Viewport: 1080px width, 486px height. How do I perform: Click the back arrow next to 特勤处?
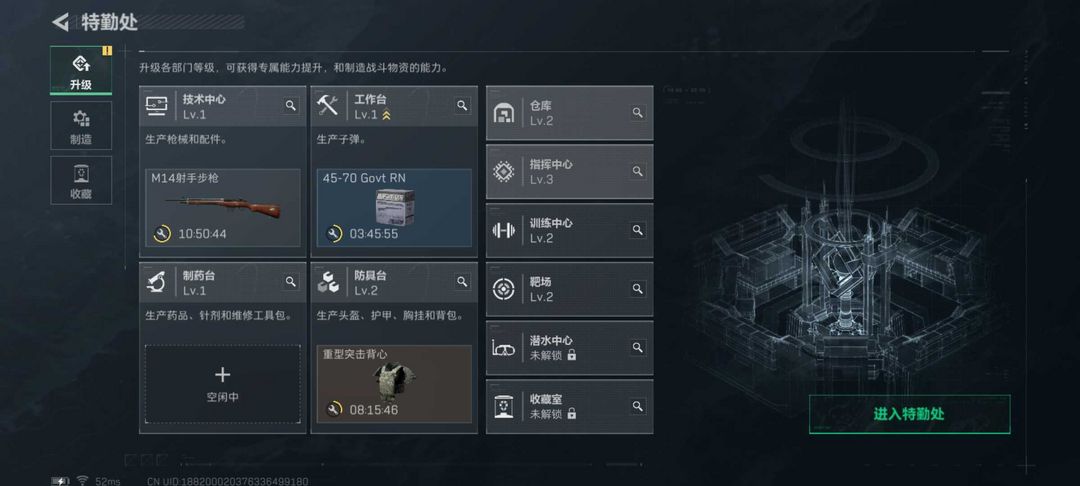click(61, 22)
